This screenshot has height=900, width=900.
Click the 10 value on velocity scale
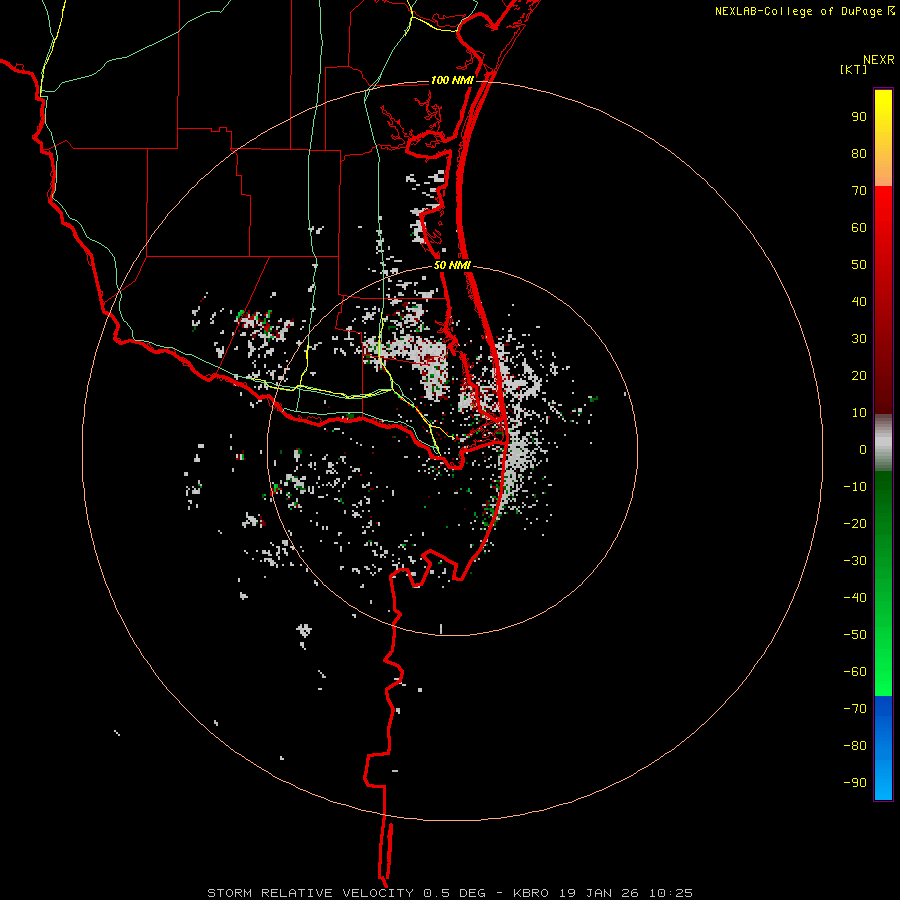pos(859,413)
